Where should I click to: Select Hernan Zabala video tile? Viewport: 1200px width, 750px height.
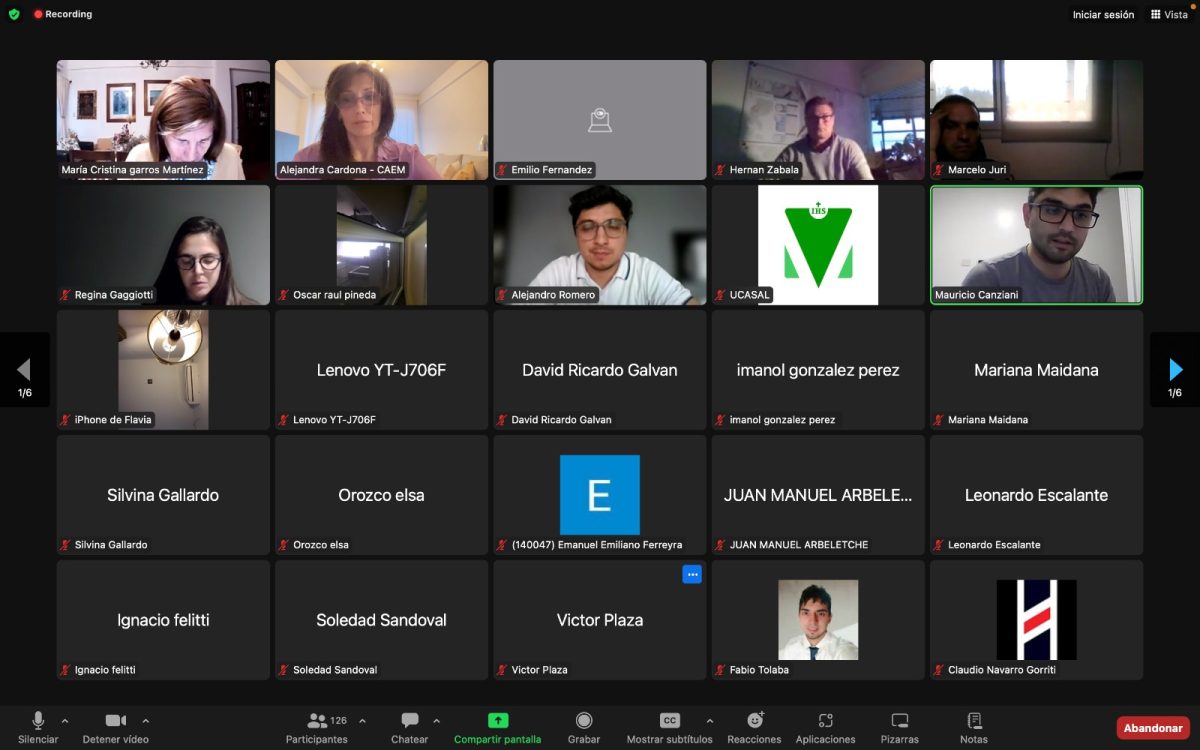click(x=818, y=120)
